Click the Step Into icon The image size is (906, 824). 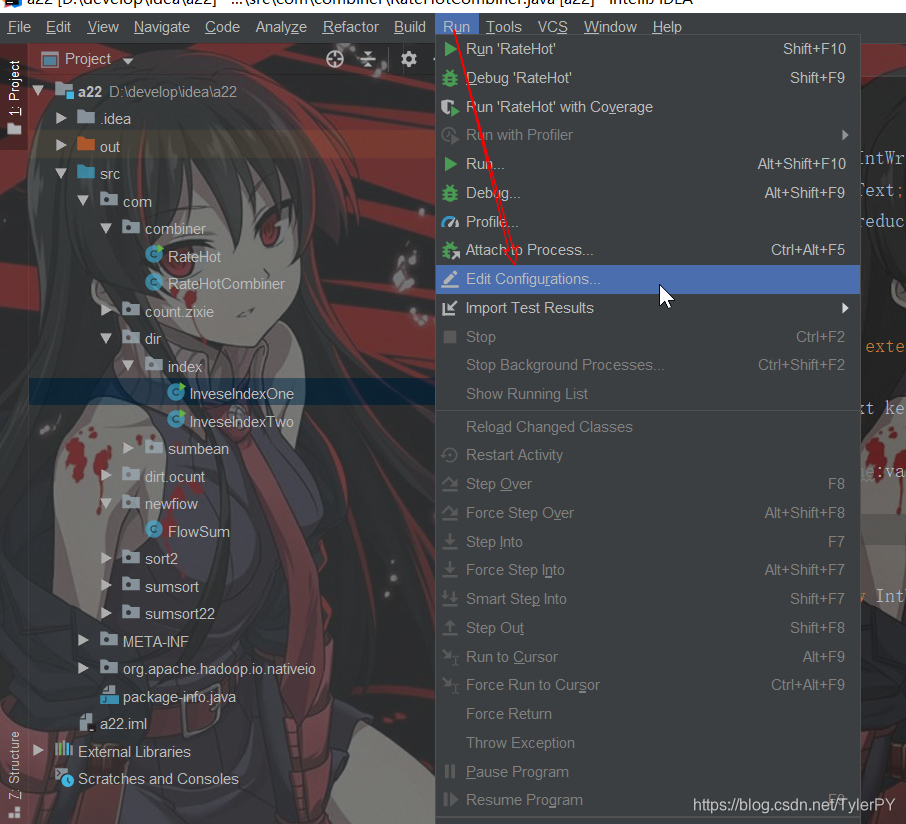450,541
